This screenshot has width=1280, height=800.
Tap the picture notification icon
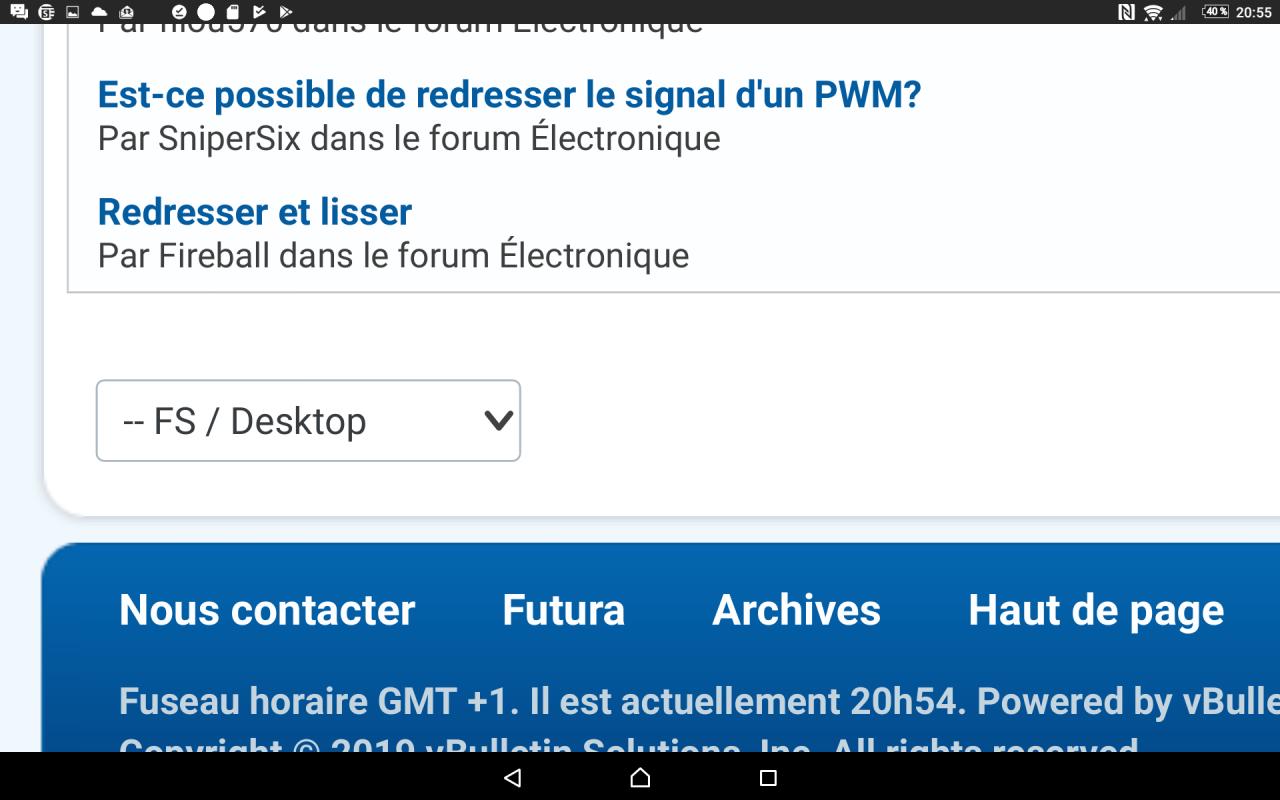(72, 12)
